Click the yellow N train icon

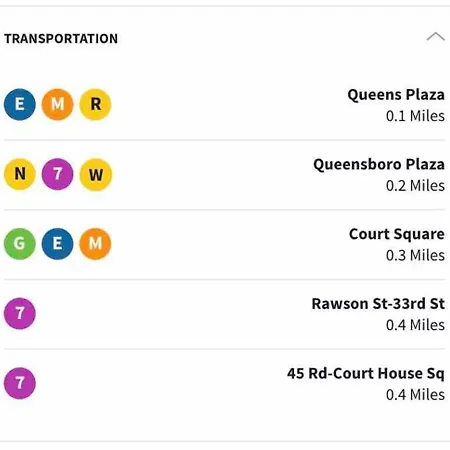[20, 174]
